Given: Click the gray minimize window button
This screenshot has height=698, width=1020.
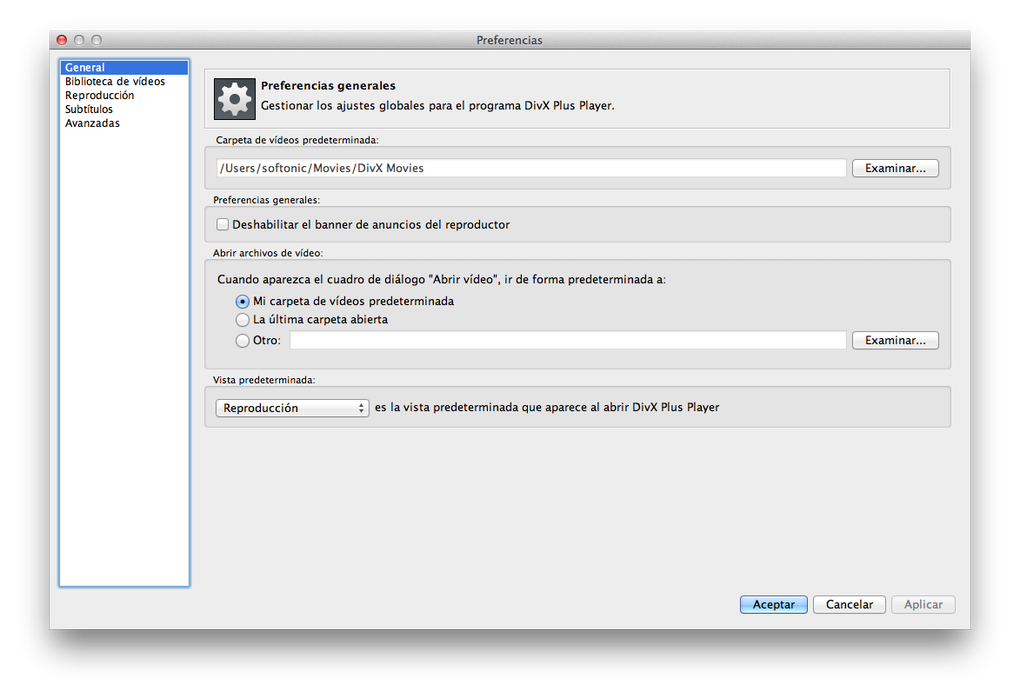Looking at the screenshot, I should coord(79,40).
